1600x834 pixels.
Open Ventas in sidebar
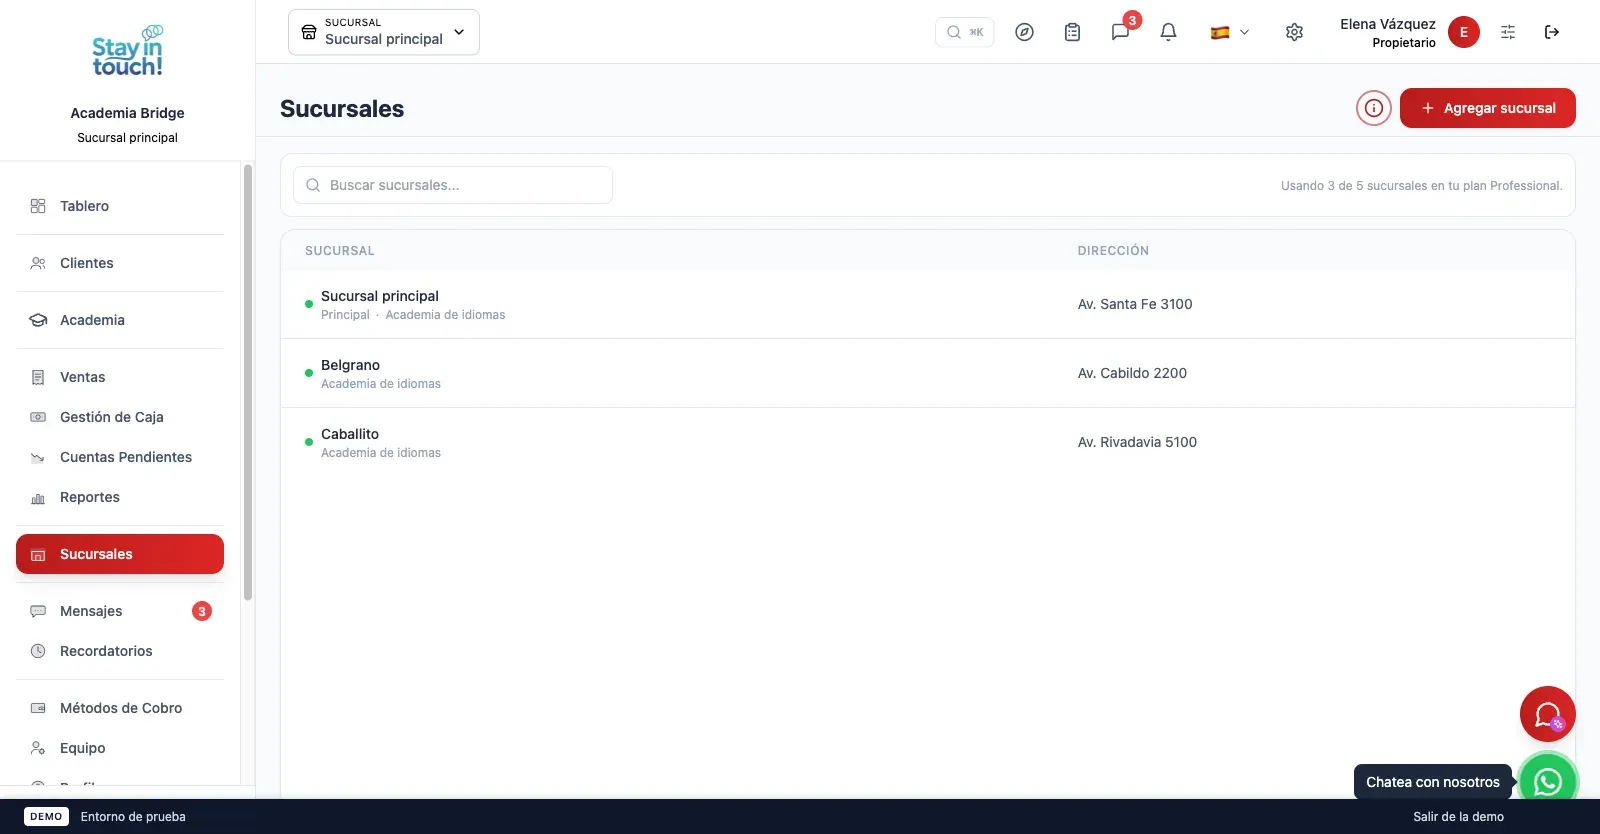click(120, 377)
